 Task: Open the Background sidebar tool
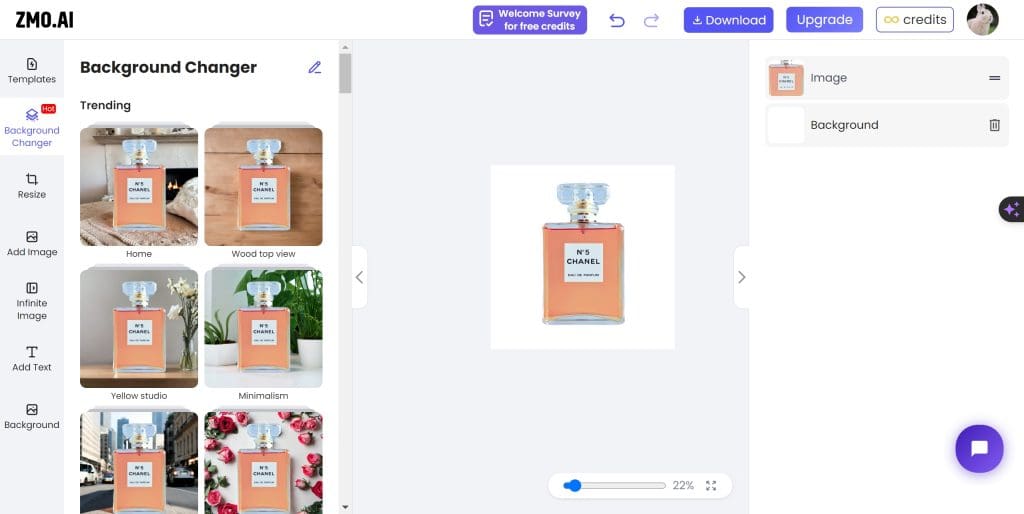click(x=31, y=416)
